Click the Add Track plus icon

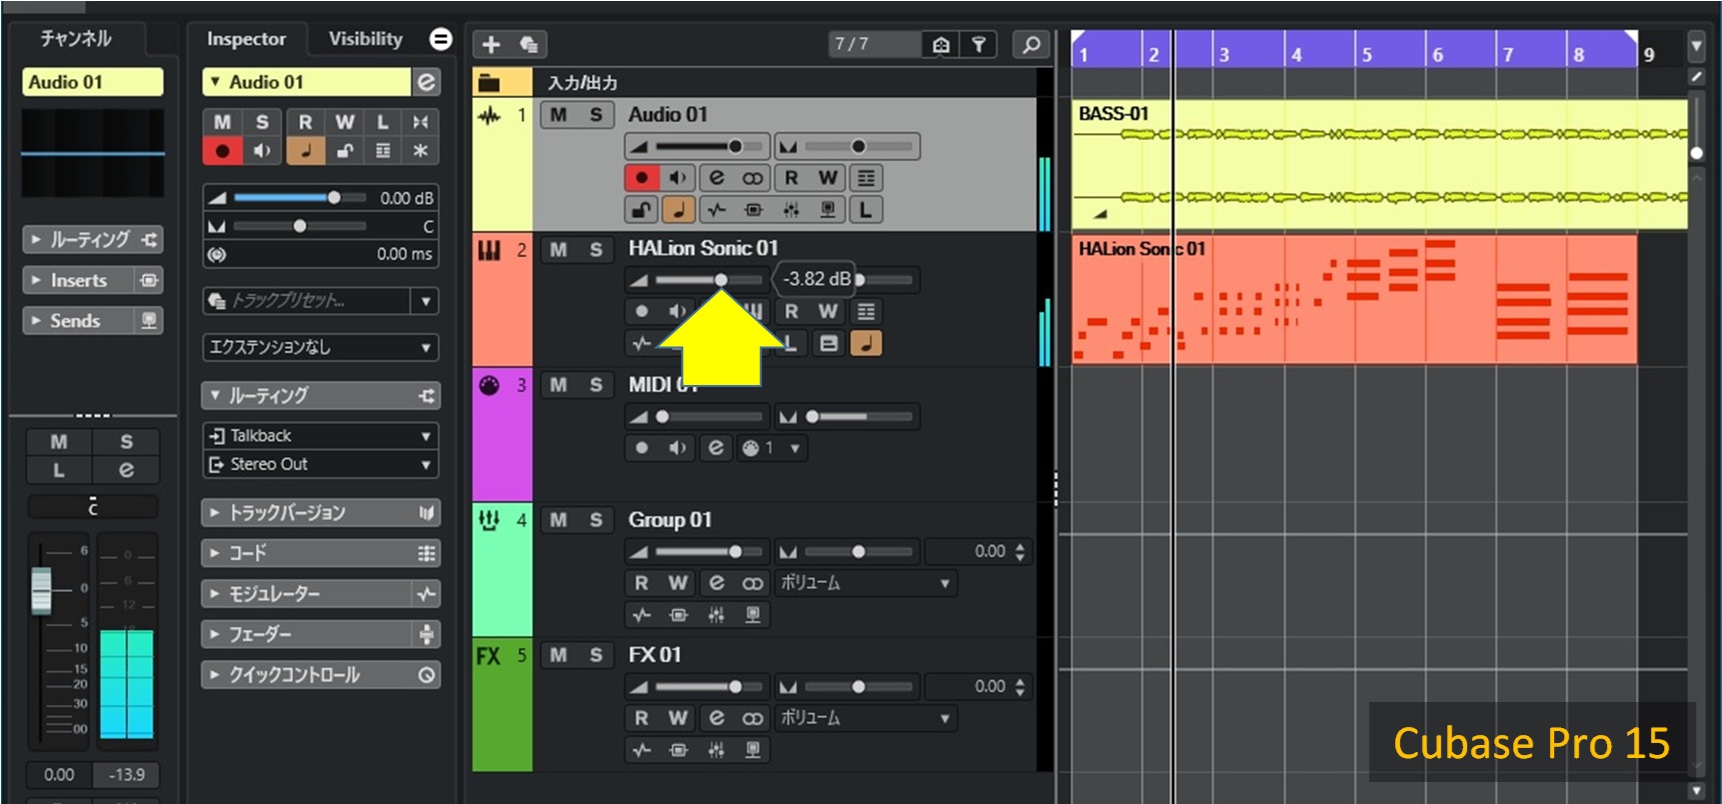[491, 45]
